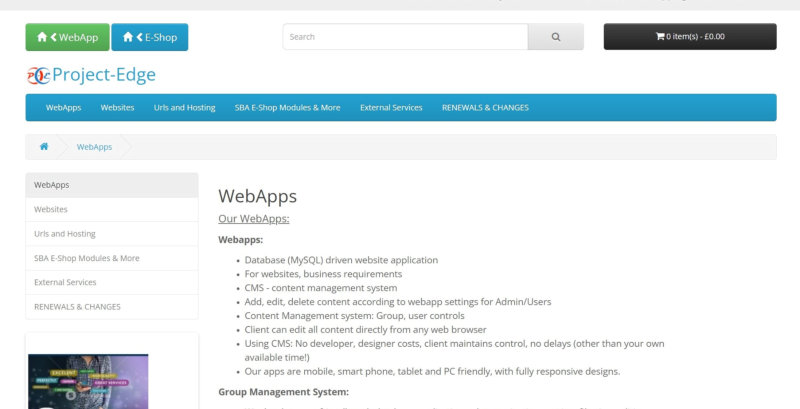Viewport: 800px width, 409px height.
Task: Click the blue E-Shop home button
Action: pyautogui.click(x=149, y=37)
